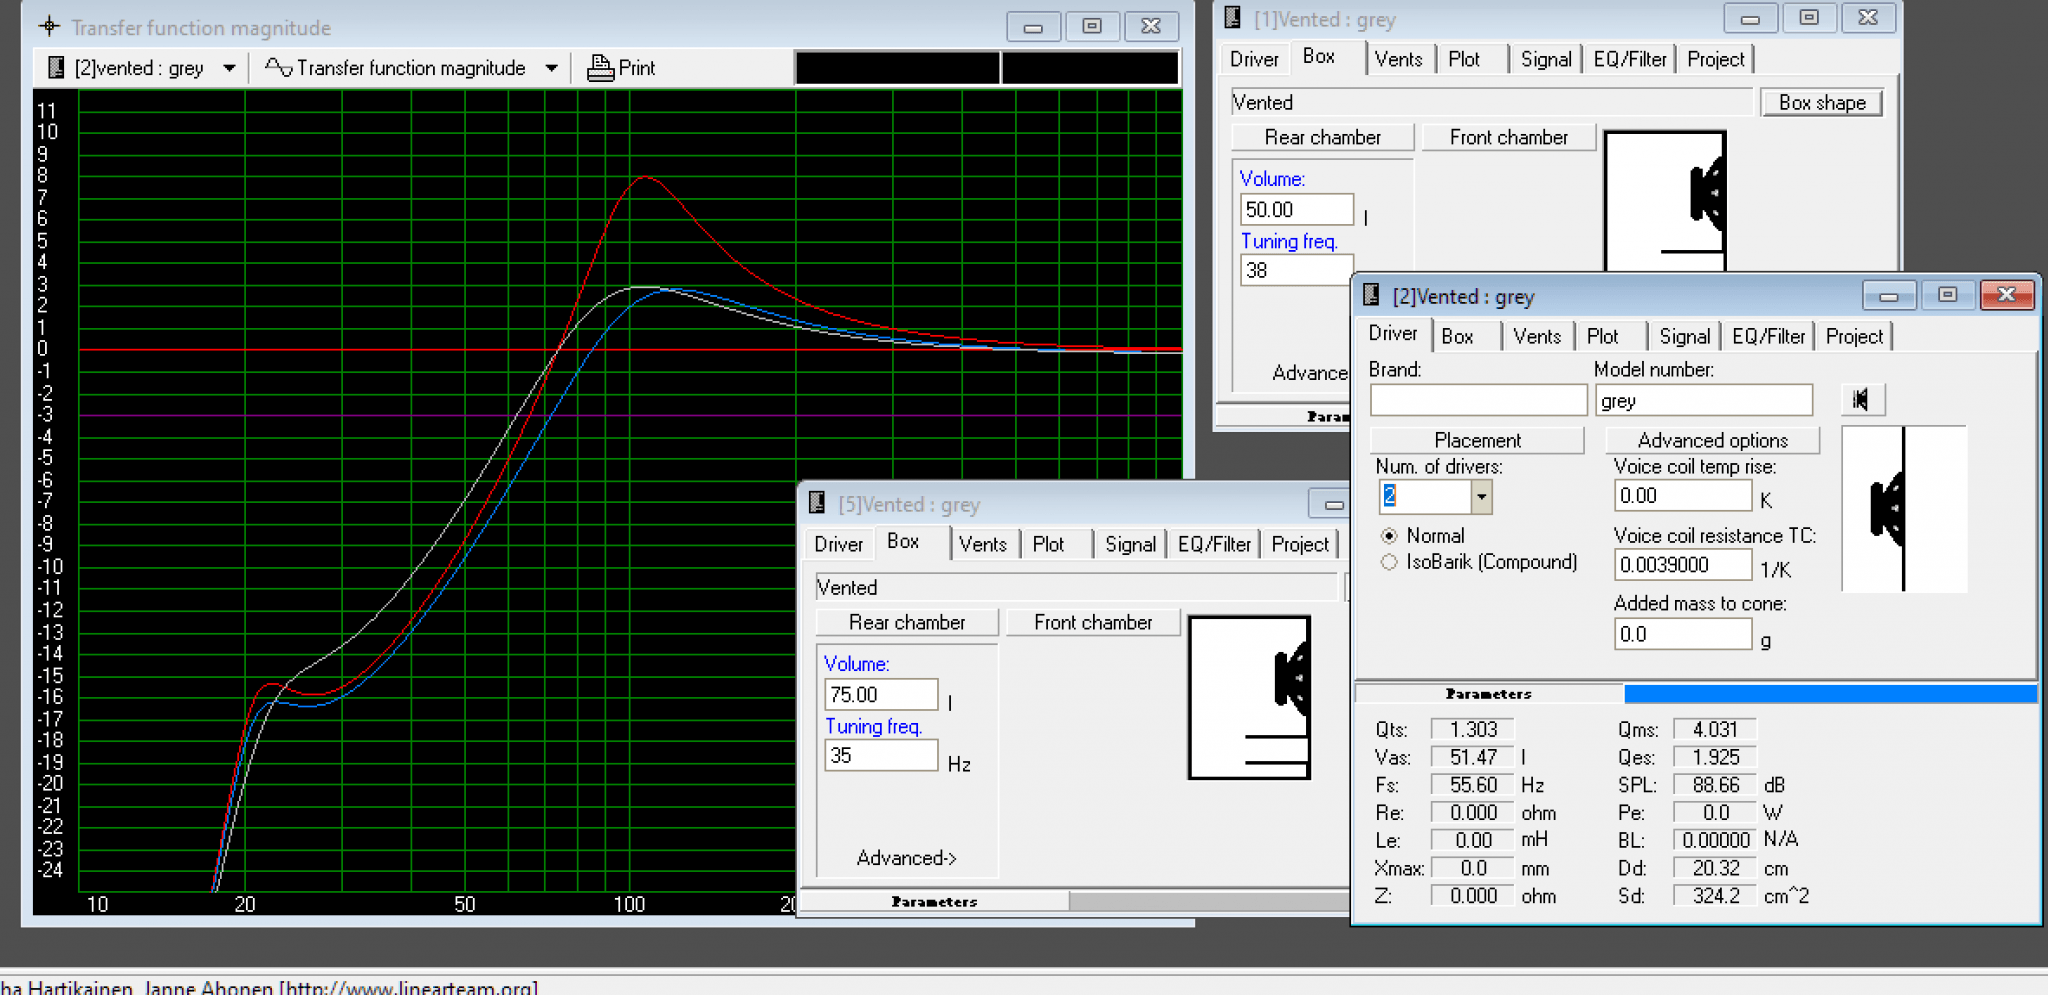Click the Qts value 1.303
Viewport: 2048px width, 995px height.
coord(1472,730)
